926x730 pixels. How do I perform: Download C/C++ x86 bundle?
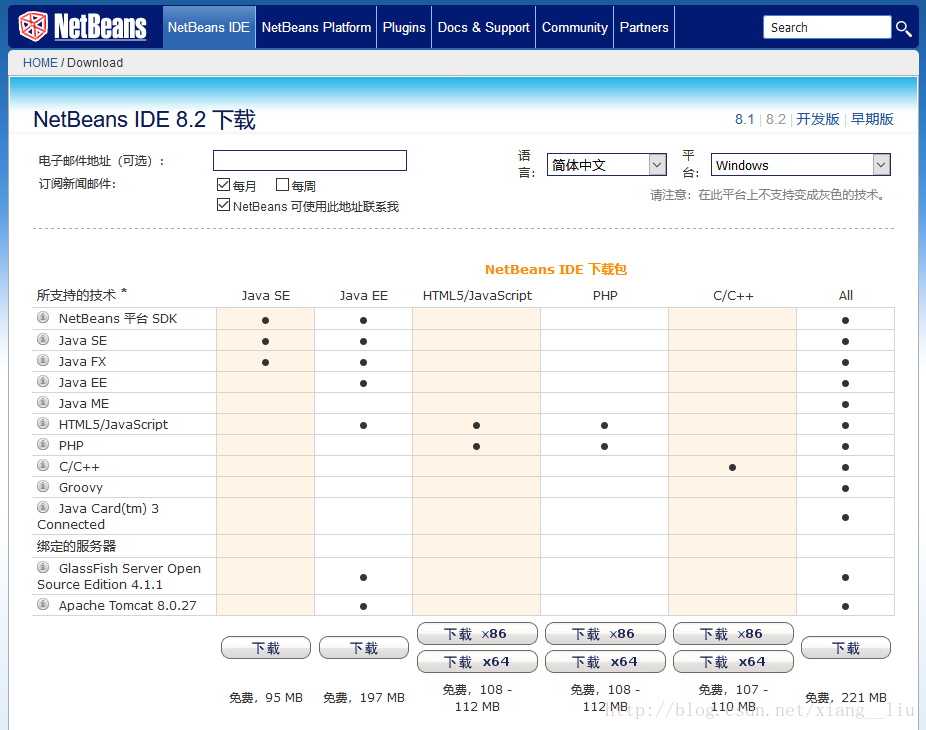click(733, 634)
